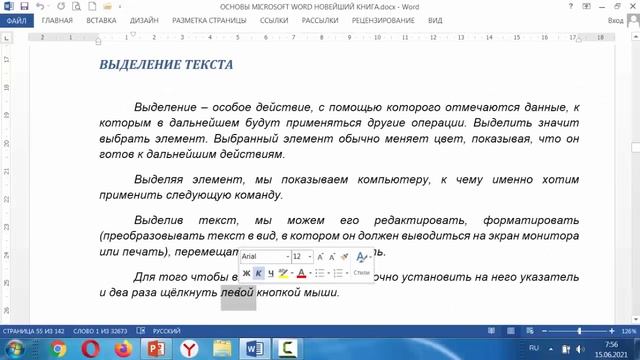This screenshot has height=360, width=640.
Task: Open the numbering library dropdown arrow
Action: click(x=347, y=273)
